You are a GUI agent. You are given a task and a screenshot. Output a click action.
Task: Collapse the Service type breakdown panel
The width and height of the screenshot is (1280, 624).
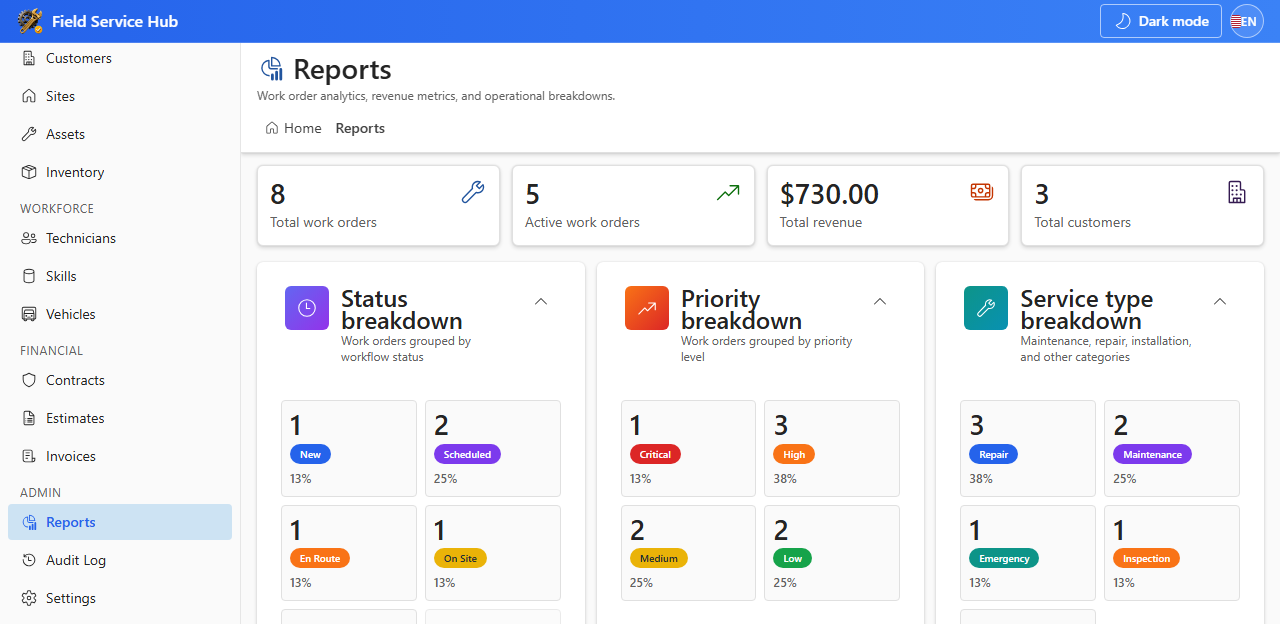1220,301
